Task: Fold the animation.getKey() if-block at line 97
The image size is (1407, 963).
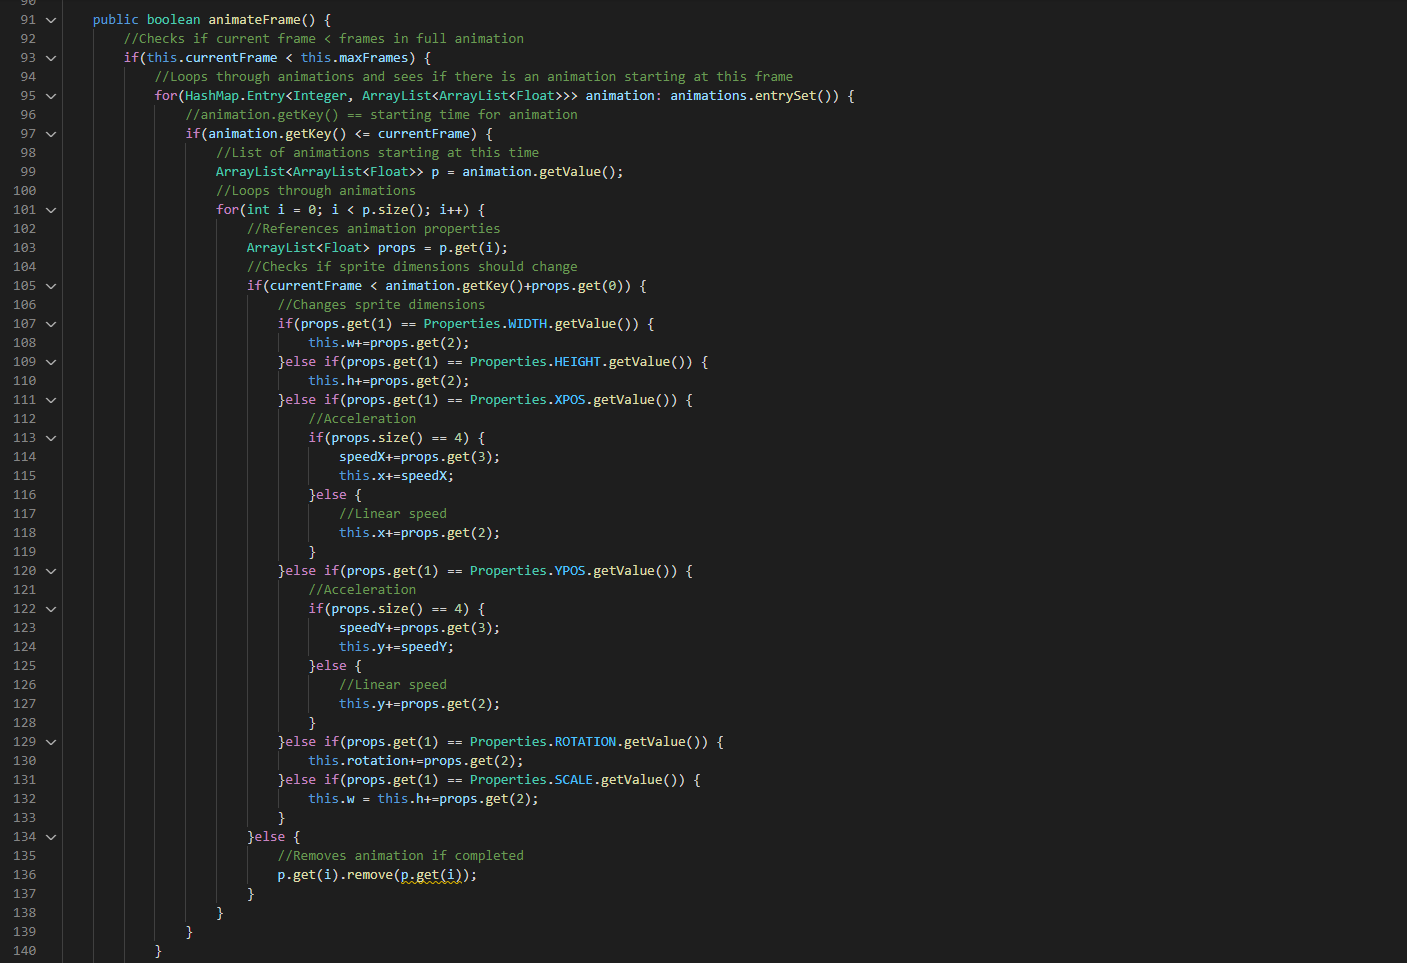Action: 51,134
